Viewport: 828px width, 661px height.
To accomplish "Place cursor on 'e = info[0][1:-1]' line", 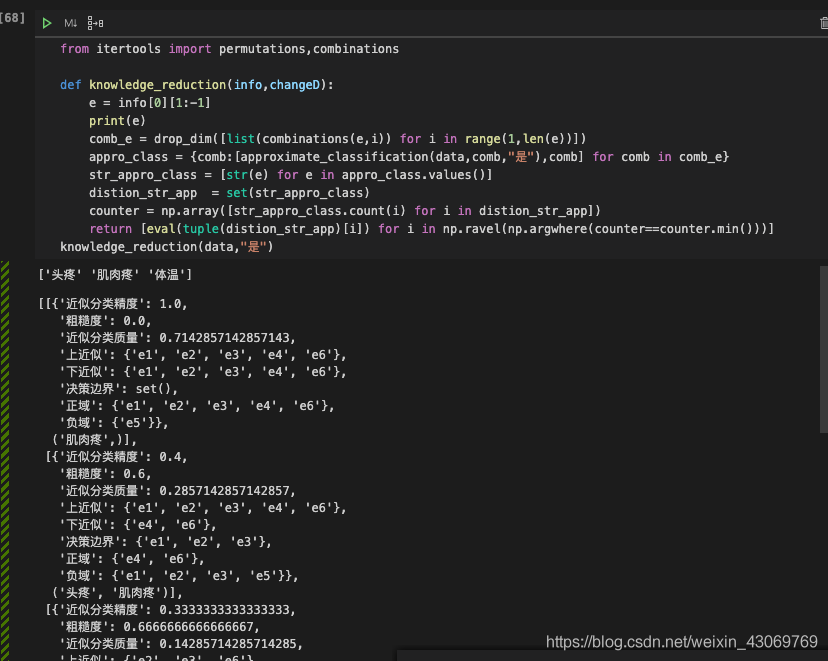I will tap(149, 103).
